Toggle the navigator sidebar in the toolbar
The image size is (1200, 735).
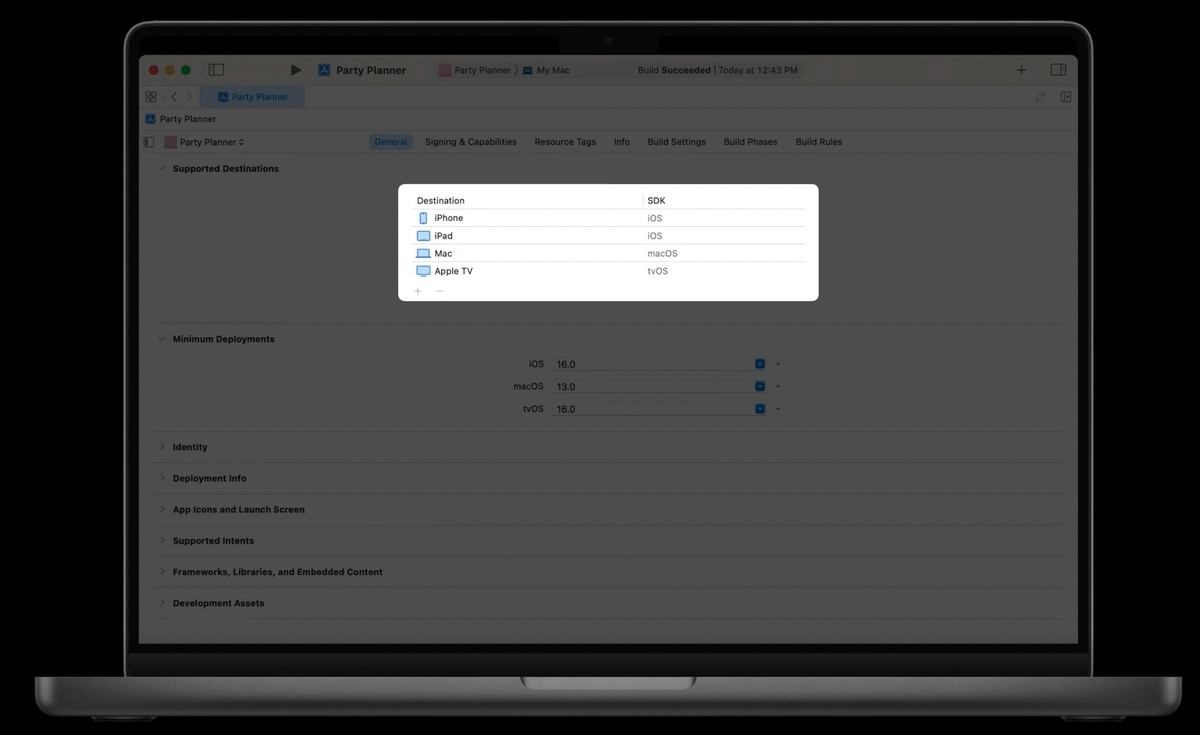(216, 70)
